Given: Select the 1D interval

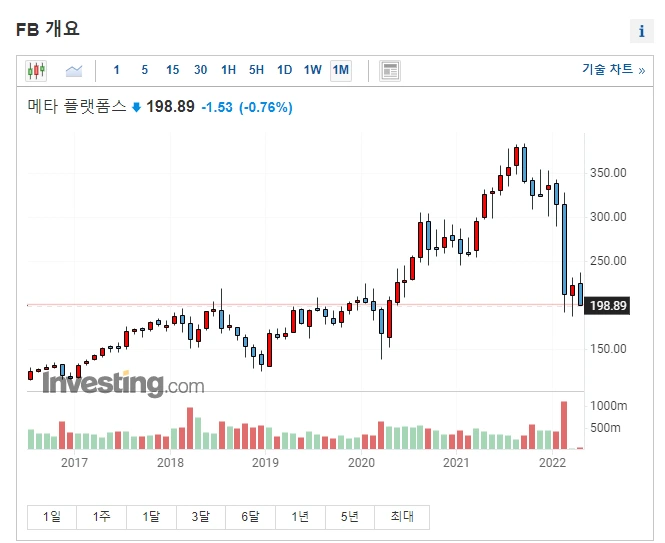Looking at the screenshot, I should point(285,70).
